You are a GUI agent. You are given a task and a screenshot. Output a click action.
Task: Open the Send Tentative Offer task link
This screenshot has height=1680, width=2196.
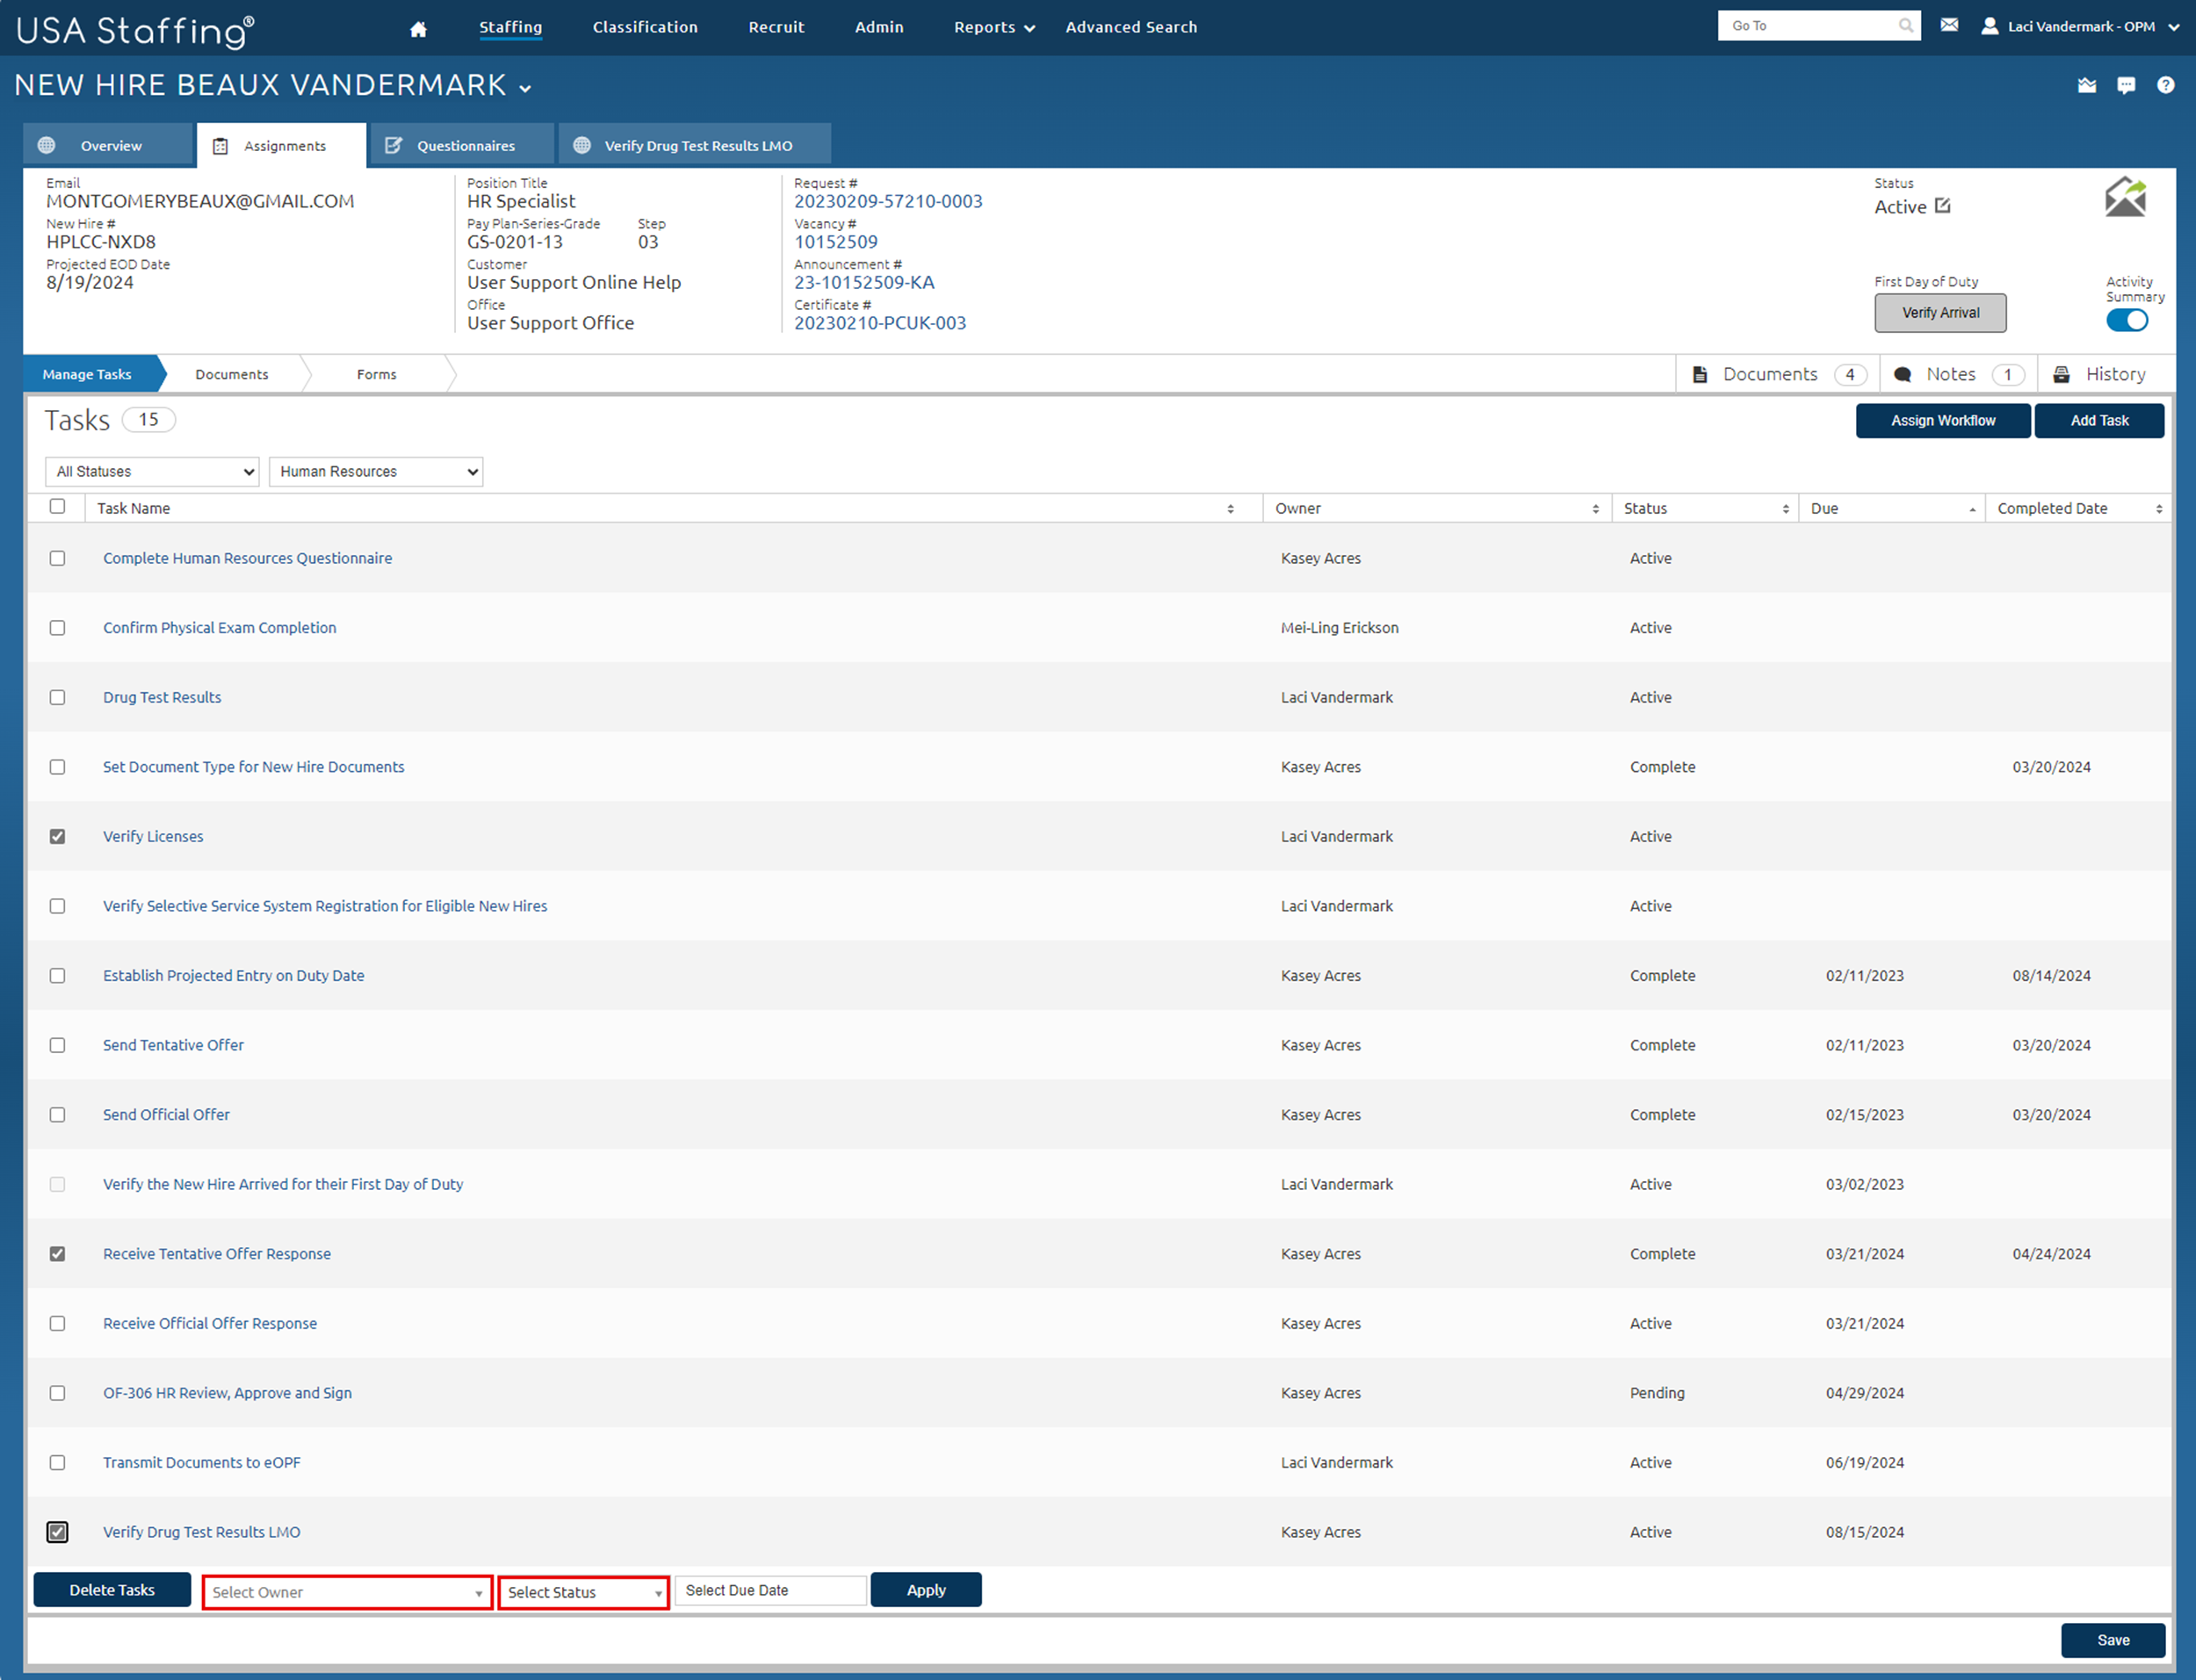(x=173, y=1044)
